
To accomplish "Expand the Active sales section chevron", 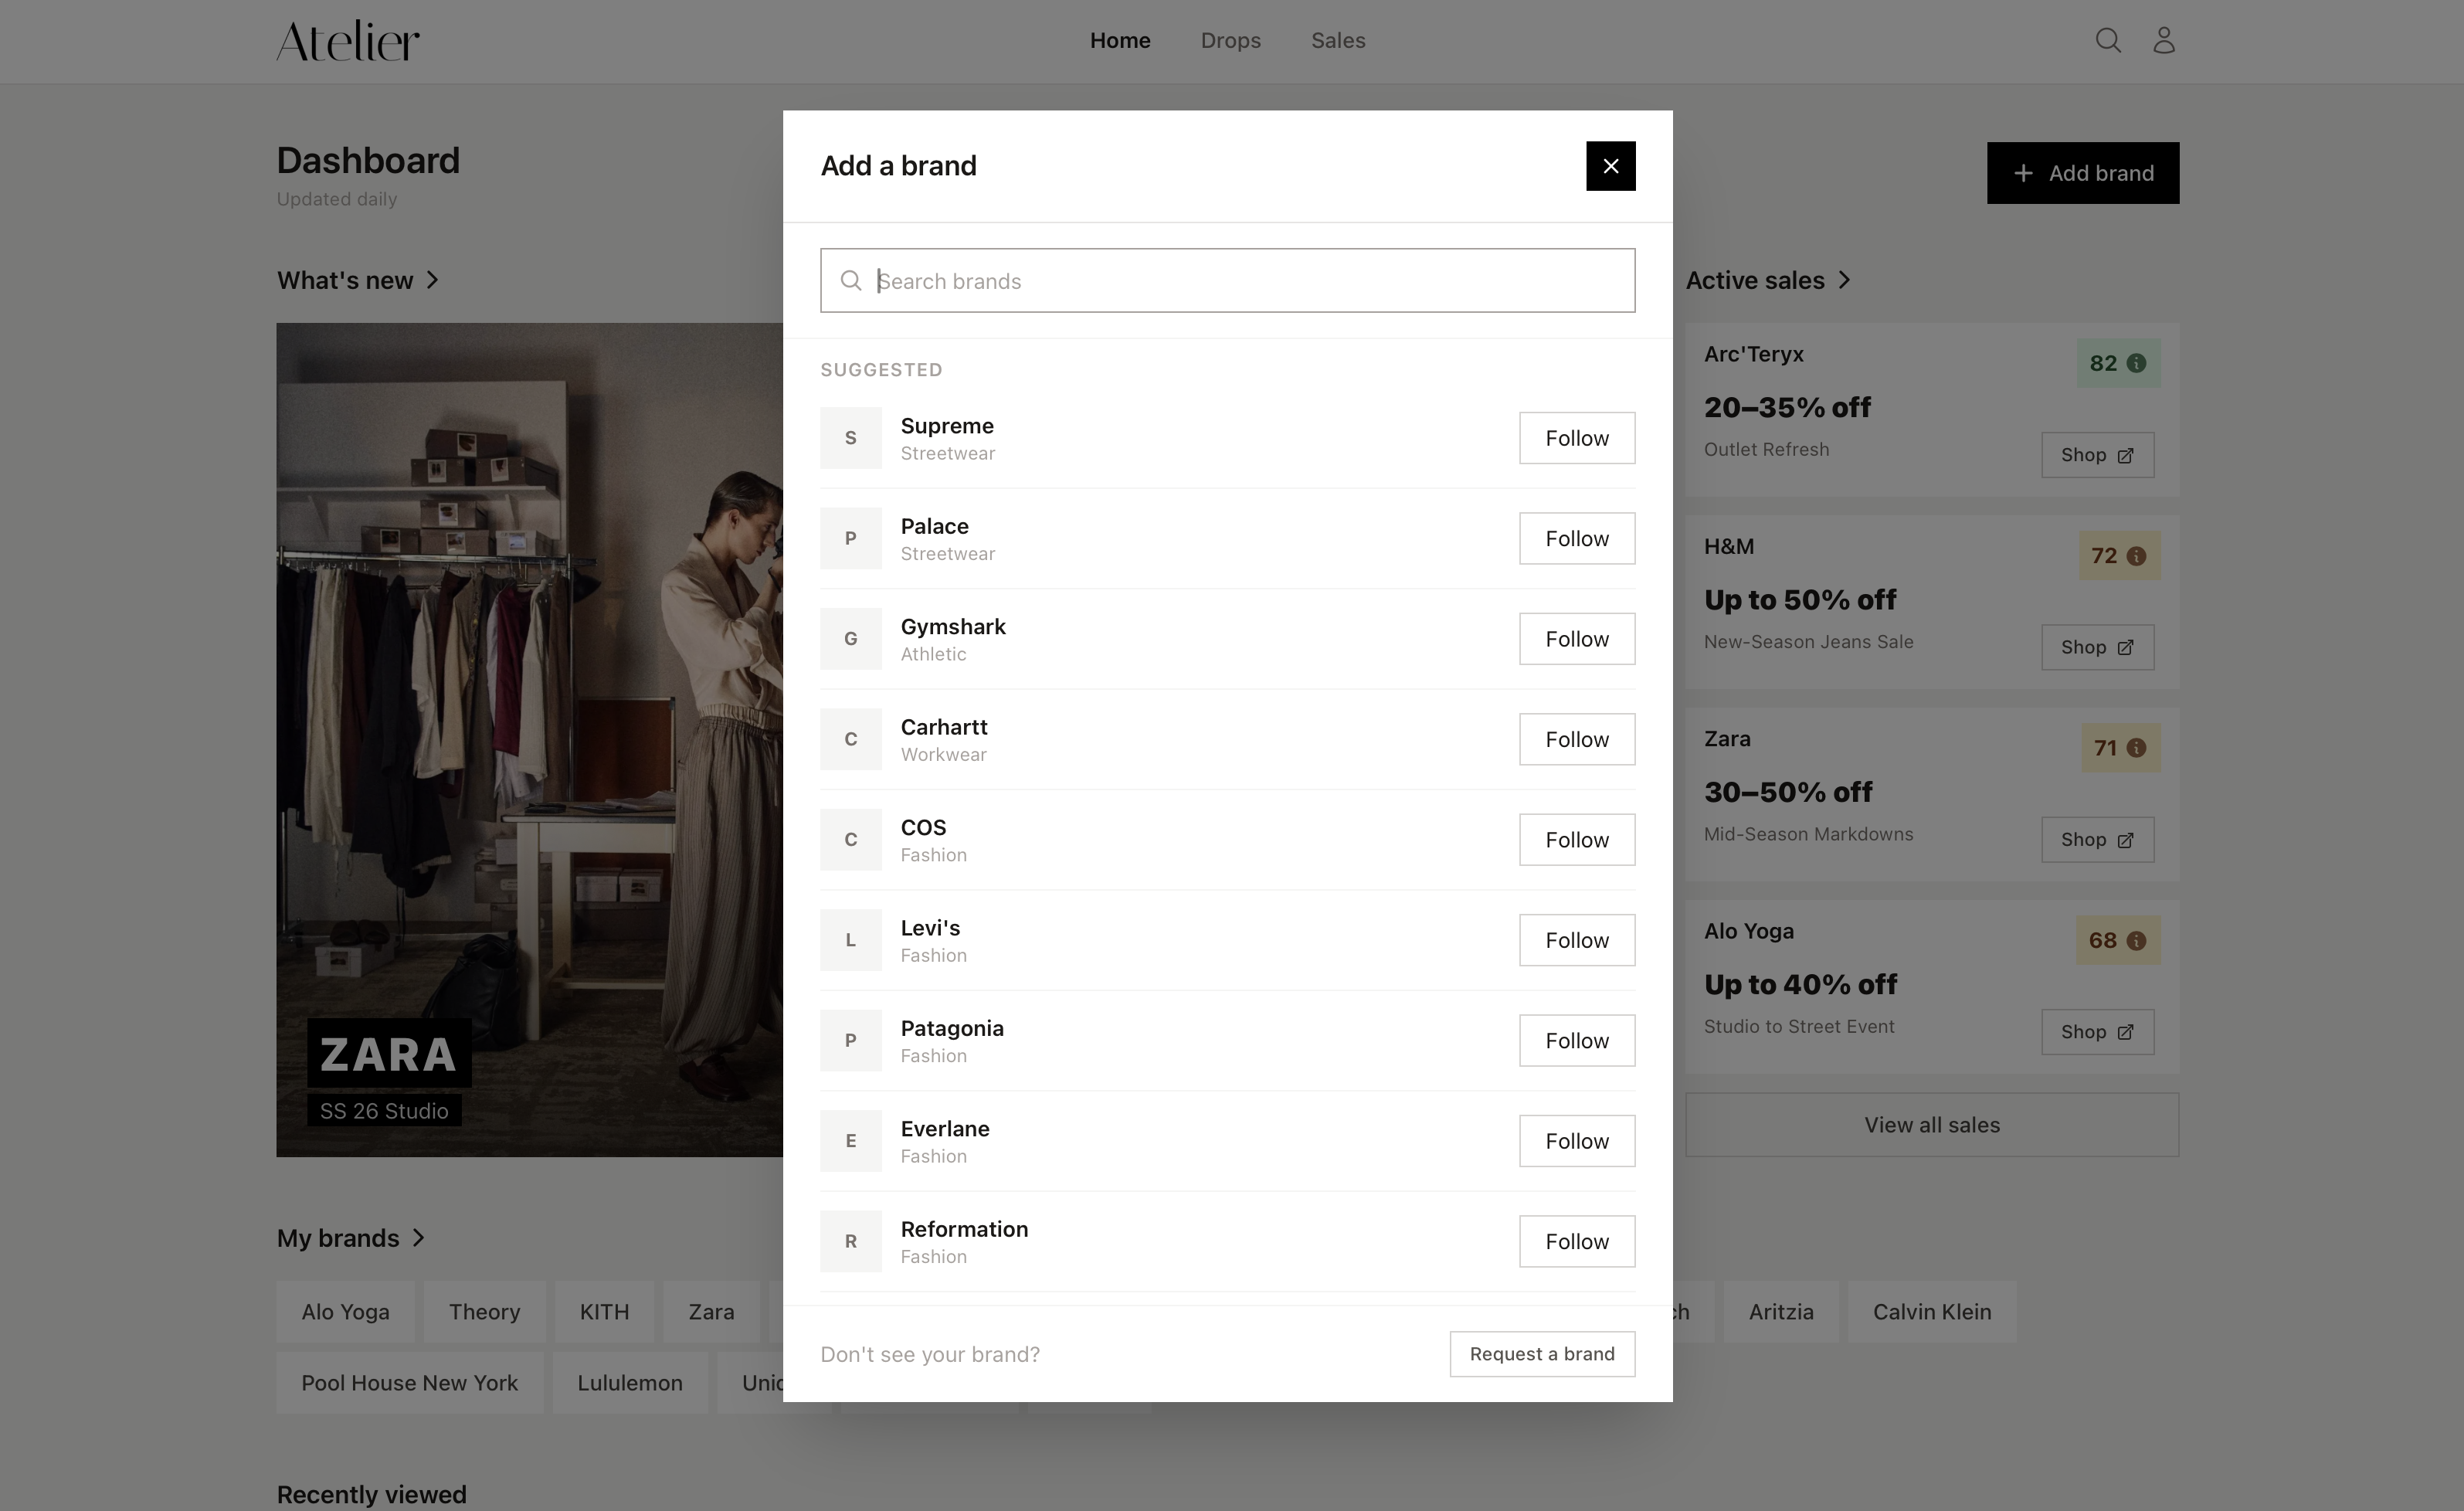I will (x=1844, y=281).
